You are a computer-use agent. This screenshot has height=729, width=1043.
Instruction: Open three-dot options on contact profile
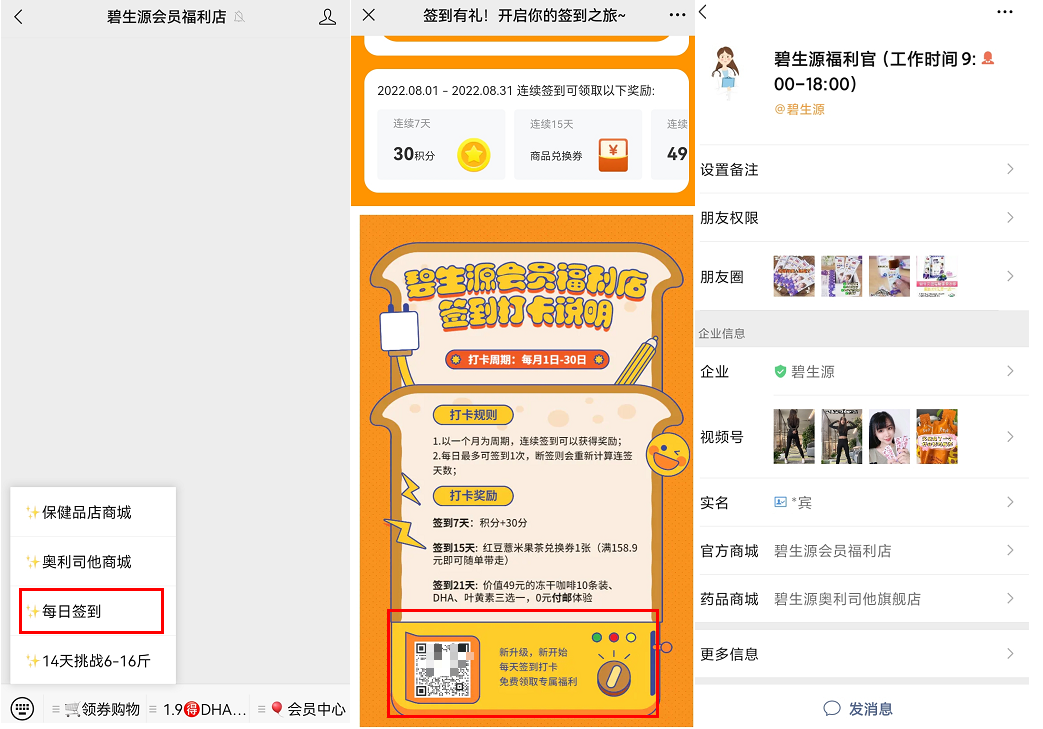1005,12
